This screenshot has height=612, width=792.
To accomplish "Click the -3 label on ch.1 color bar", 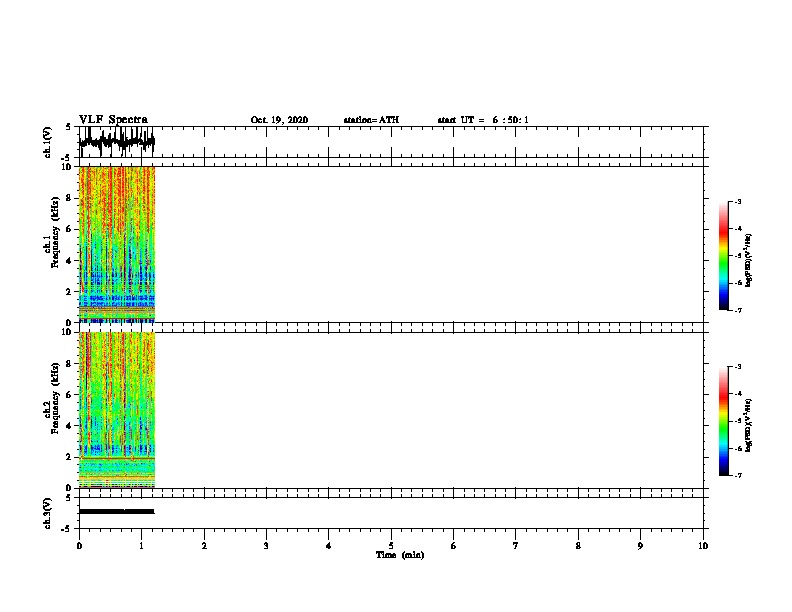I will click(x=737, y=202).
